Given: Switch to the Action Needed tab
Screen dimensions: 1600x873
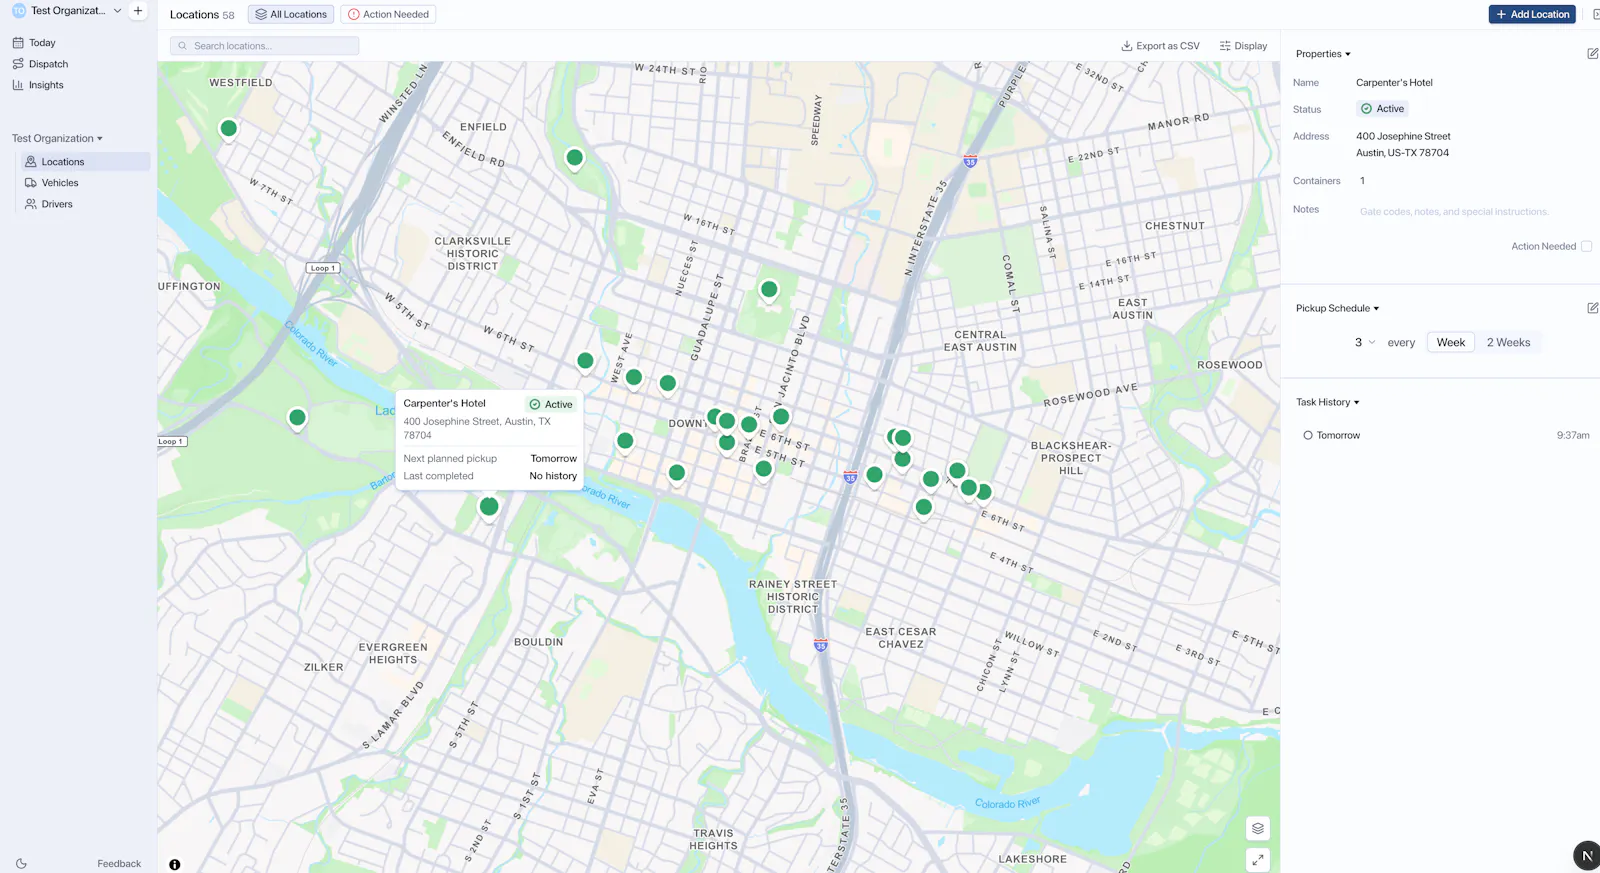Looking at the screenshot, I should tap(388, 15).
